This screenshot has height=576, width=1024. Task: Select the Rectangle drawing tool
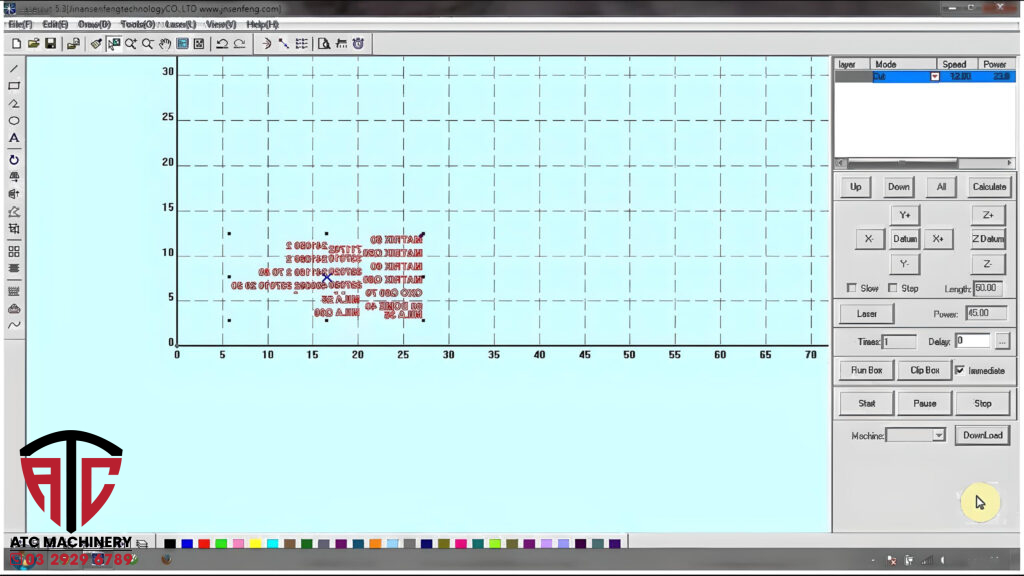tap(14, 86)
